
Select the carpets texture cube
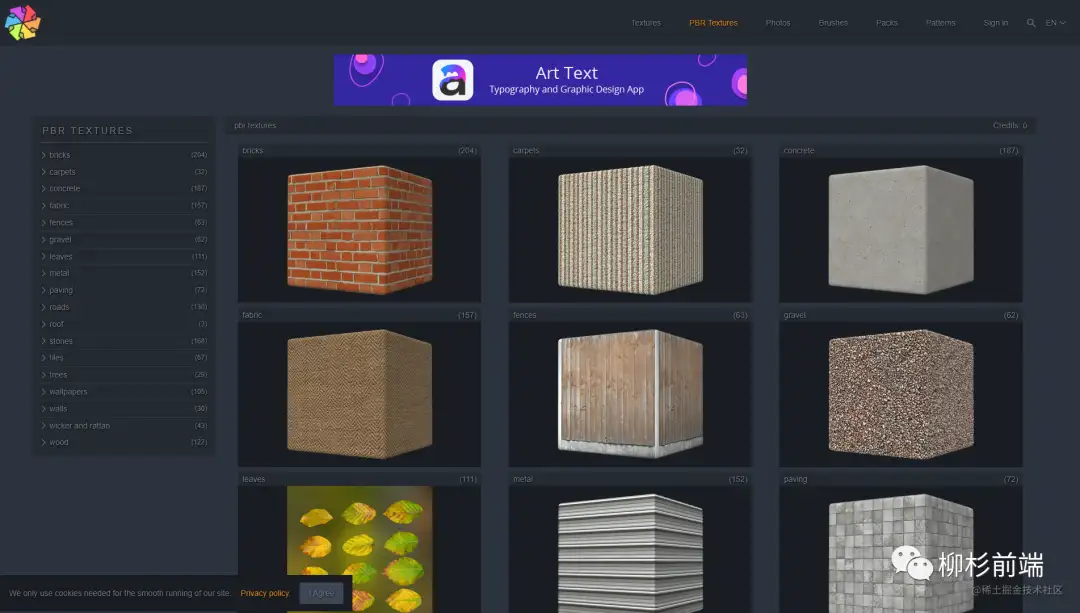point(630,230)
